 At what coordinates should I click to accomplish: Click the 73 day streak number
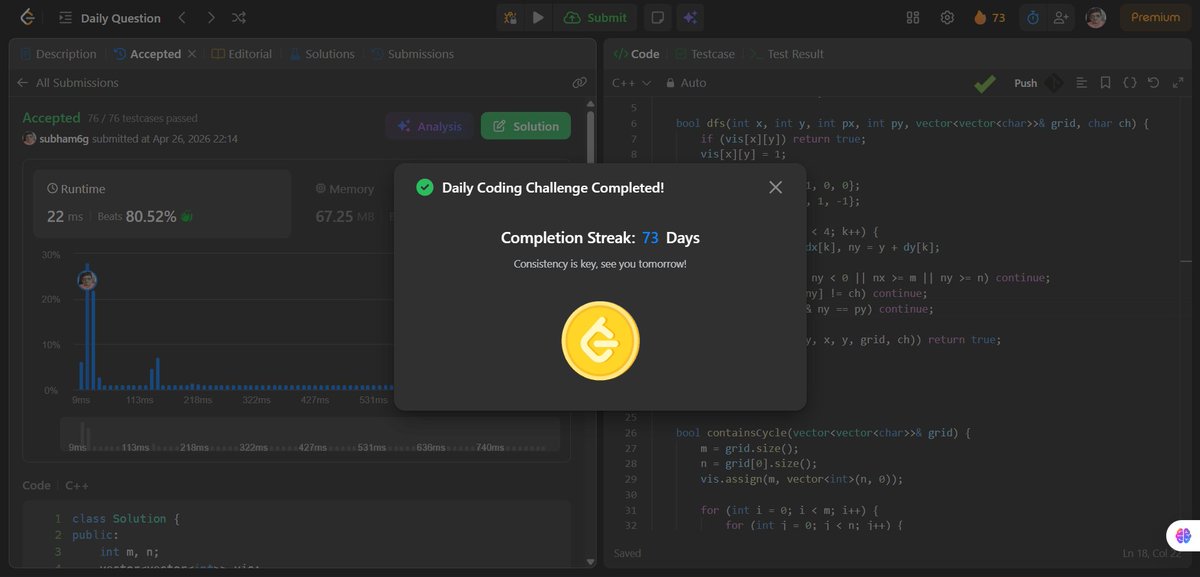[650, 238]
